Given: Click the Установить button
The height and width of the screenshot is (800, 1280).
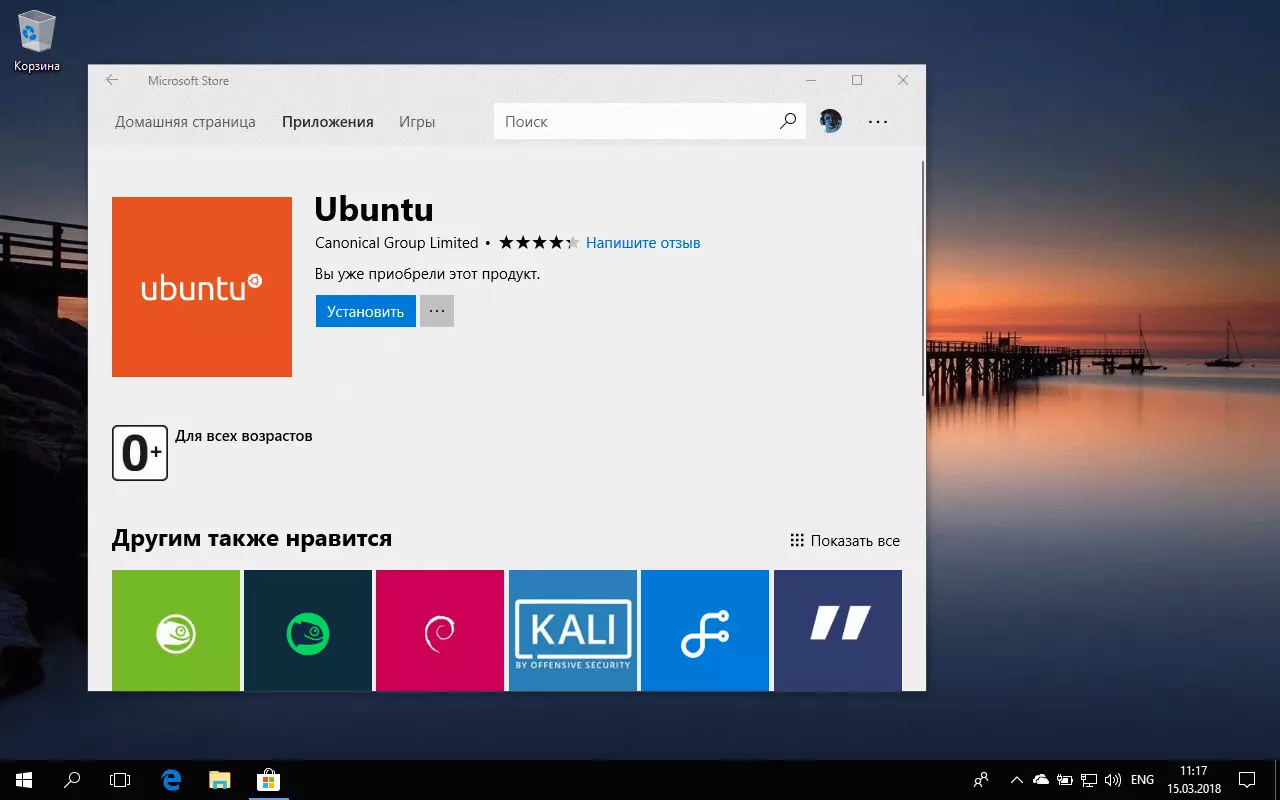Looking at the screenshot, I should (365, 311).
